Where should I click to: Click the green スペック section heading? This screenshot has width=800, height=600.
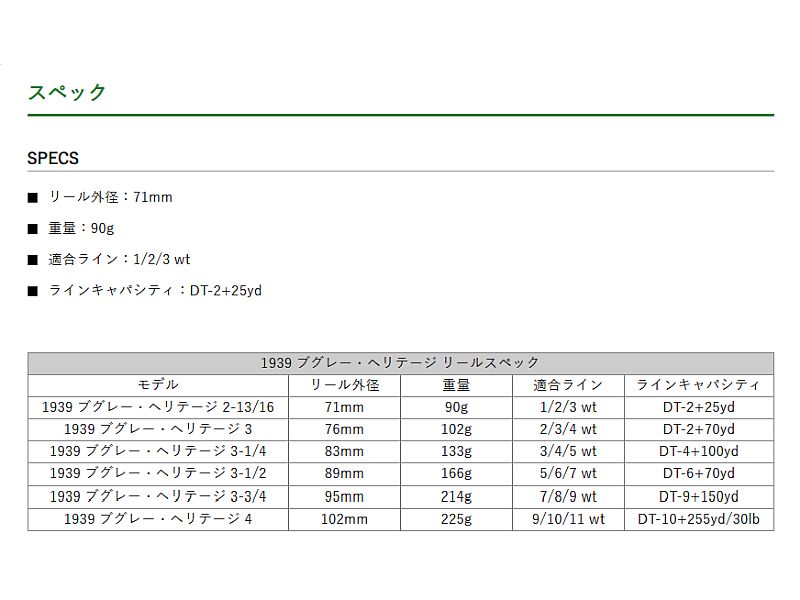tap(67, 92)
